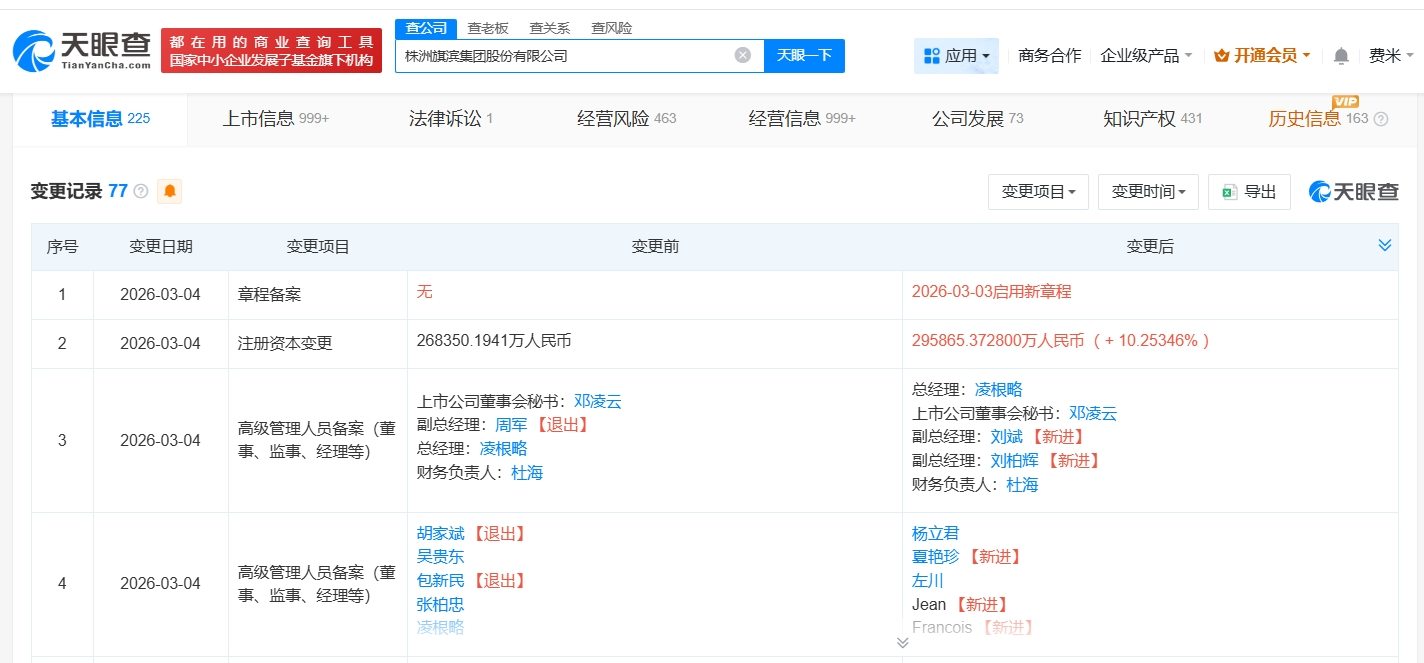Image resolution: width=1424 pixels, height=663 pixels.
Task: Open the 应用 dropdown
Action: (x=957, y=56)
